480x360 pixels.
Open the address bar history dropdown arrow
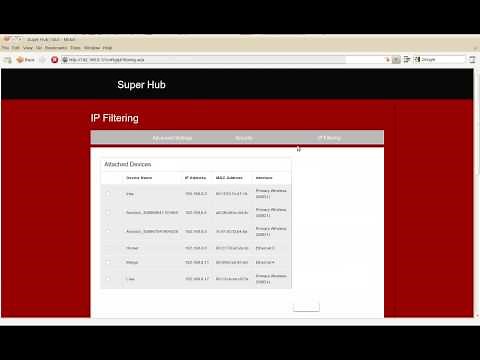click(396, 60)
